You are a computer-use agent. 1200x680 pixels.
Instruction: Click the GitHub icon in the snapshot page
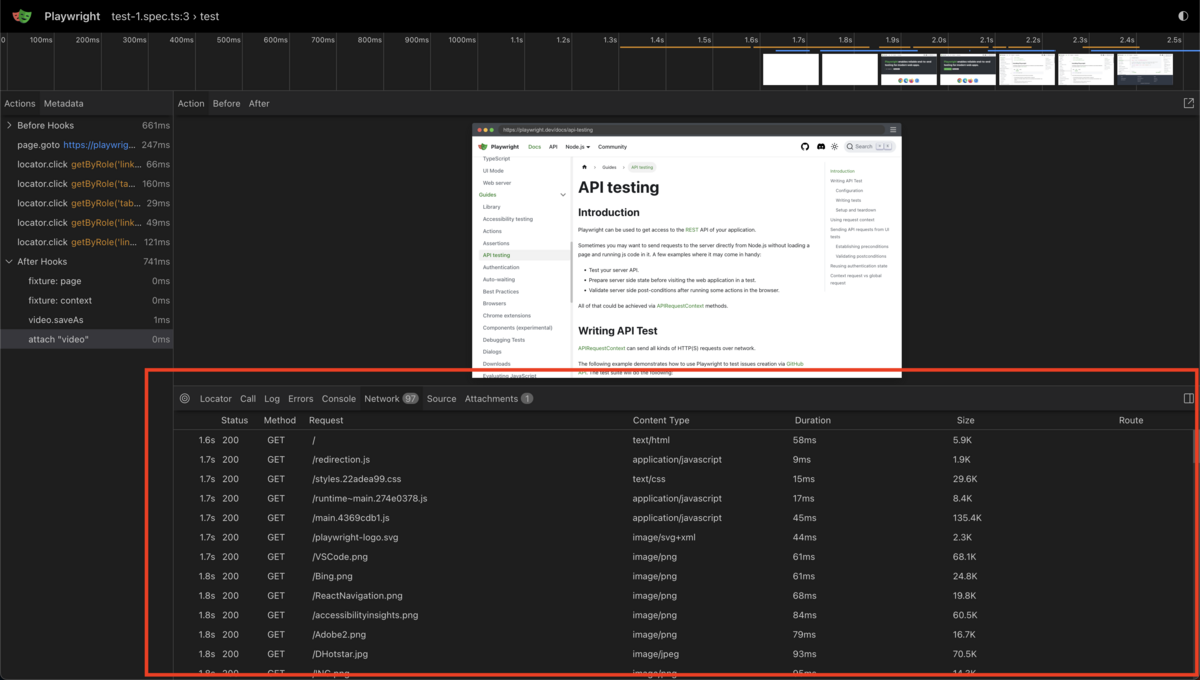805,147
